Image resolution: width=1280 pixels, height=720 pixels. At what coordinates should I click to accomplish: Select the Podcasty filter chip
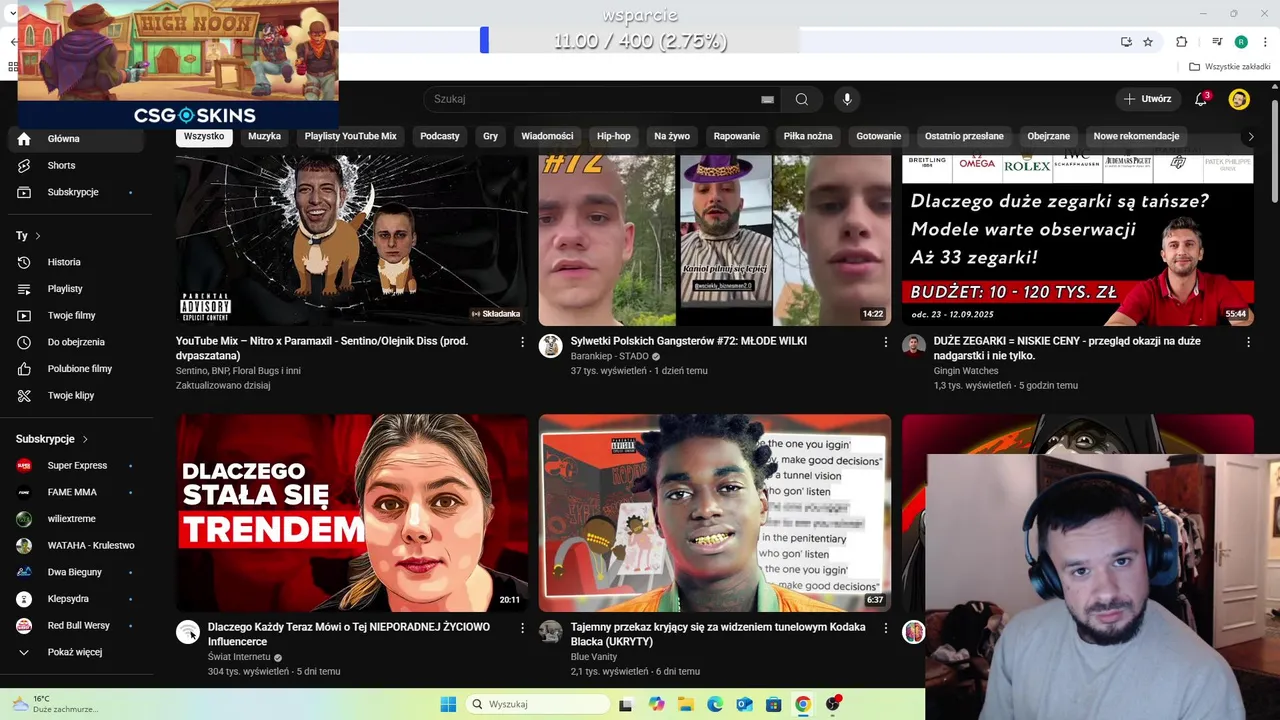pyautogui.click(x=440, y=136)
